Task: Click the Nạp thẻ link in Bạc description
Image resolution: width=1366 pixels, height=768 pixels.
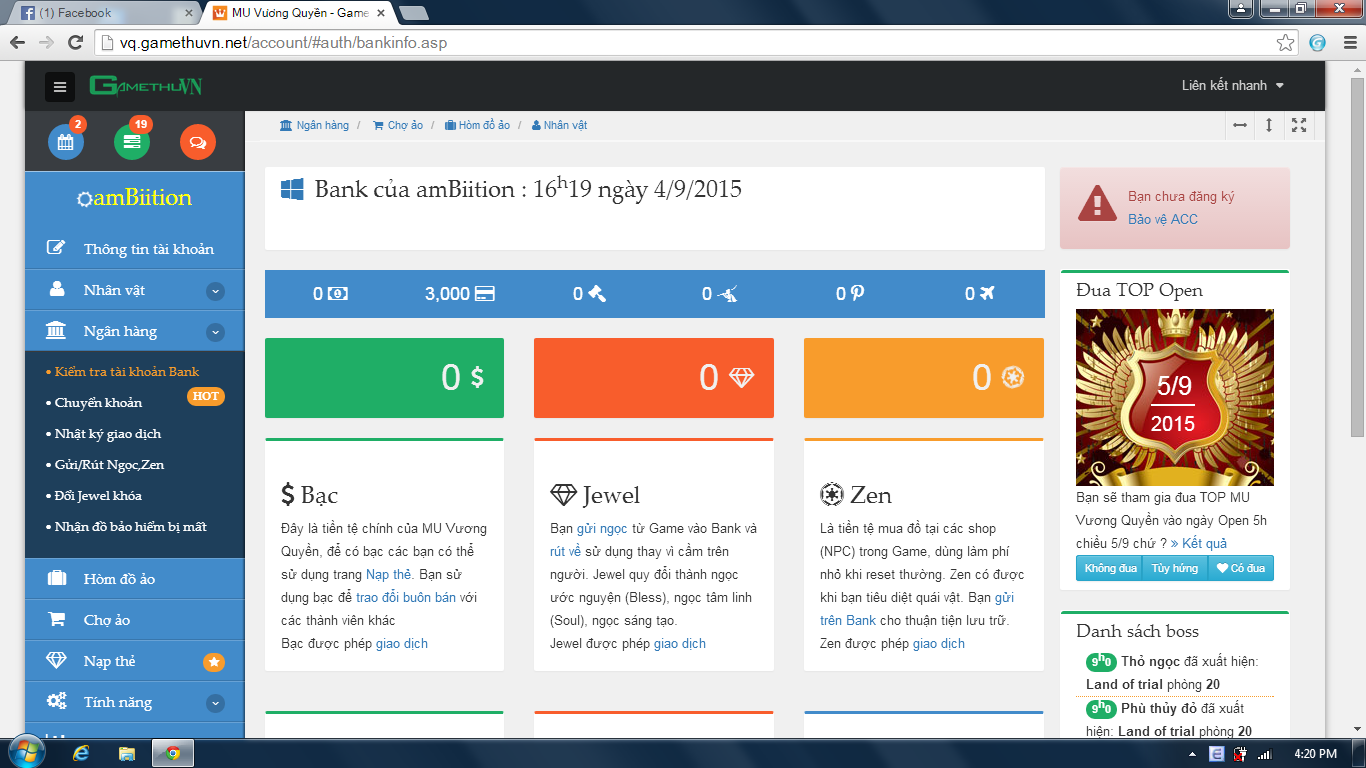Action: tap(388, 574)
